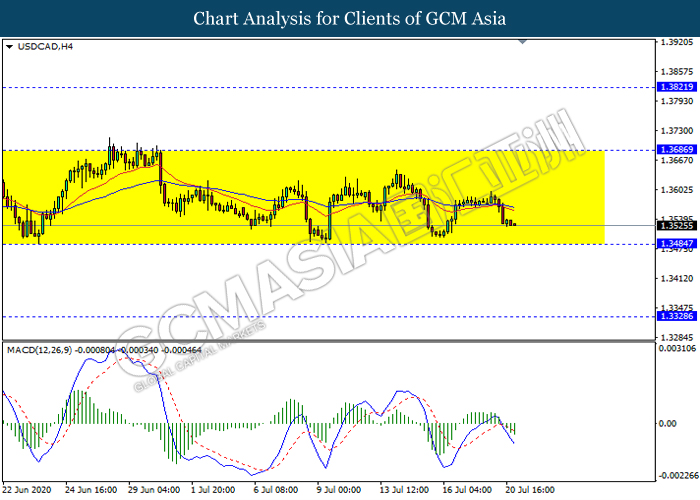Viewport: 700px width, 500px height.
Task: Click the MACD(12,26,9) indicator label
Action: (39, 350)
